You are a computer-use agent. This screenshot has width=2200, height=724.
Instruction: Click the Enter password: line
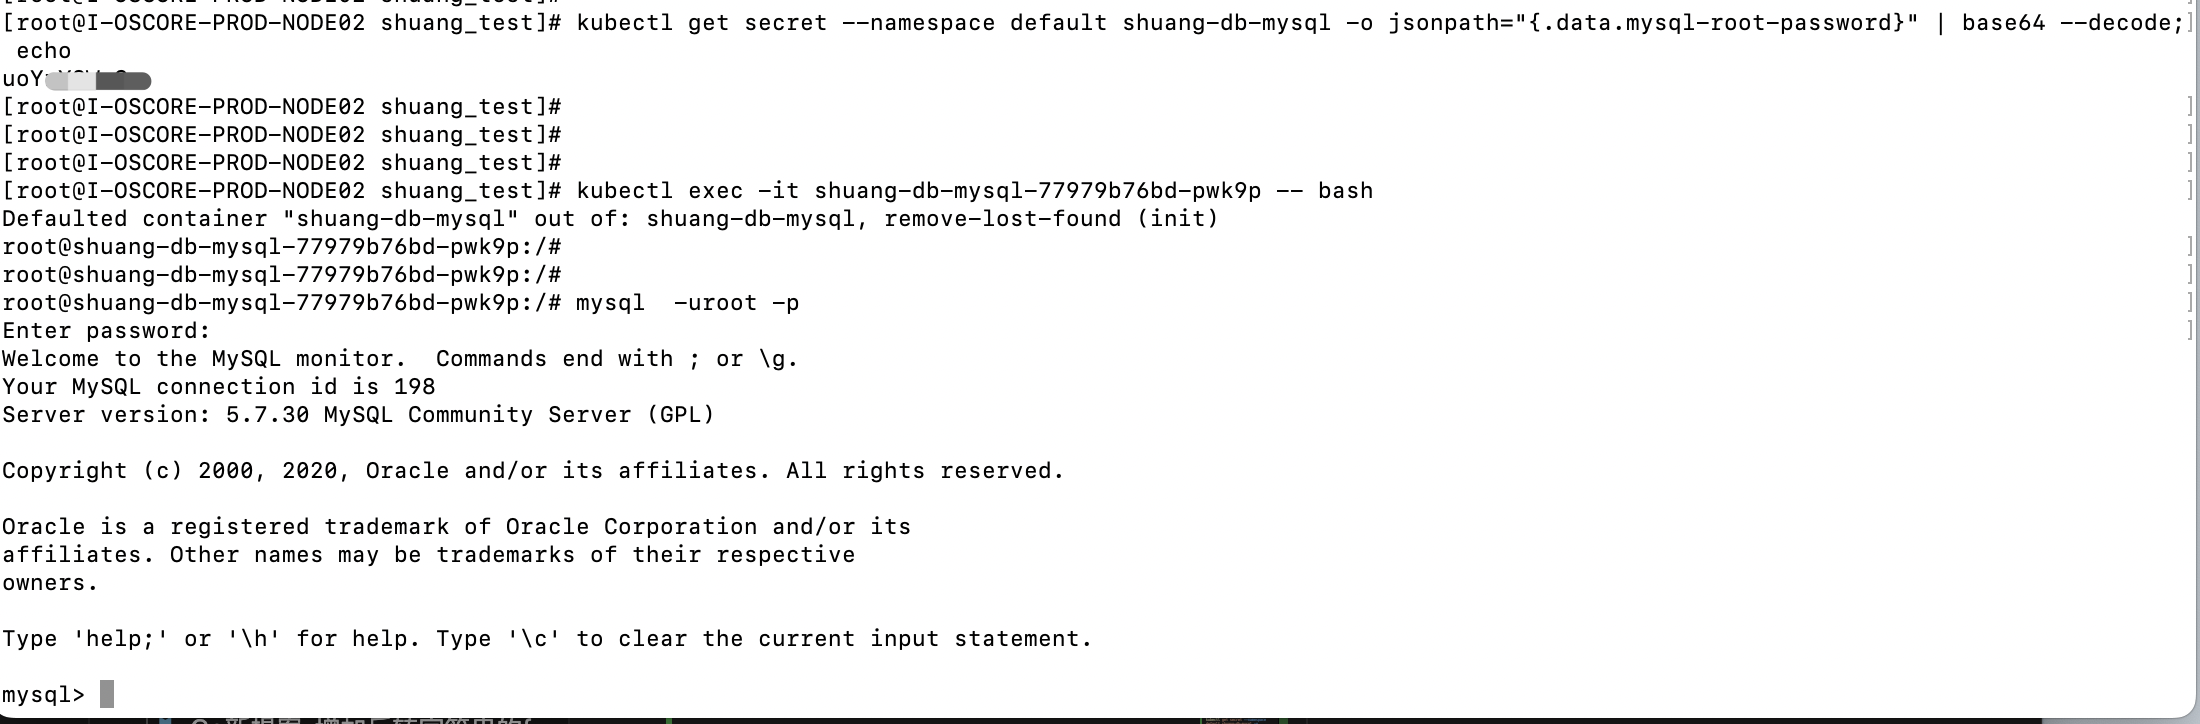107,331
